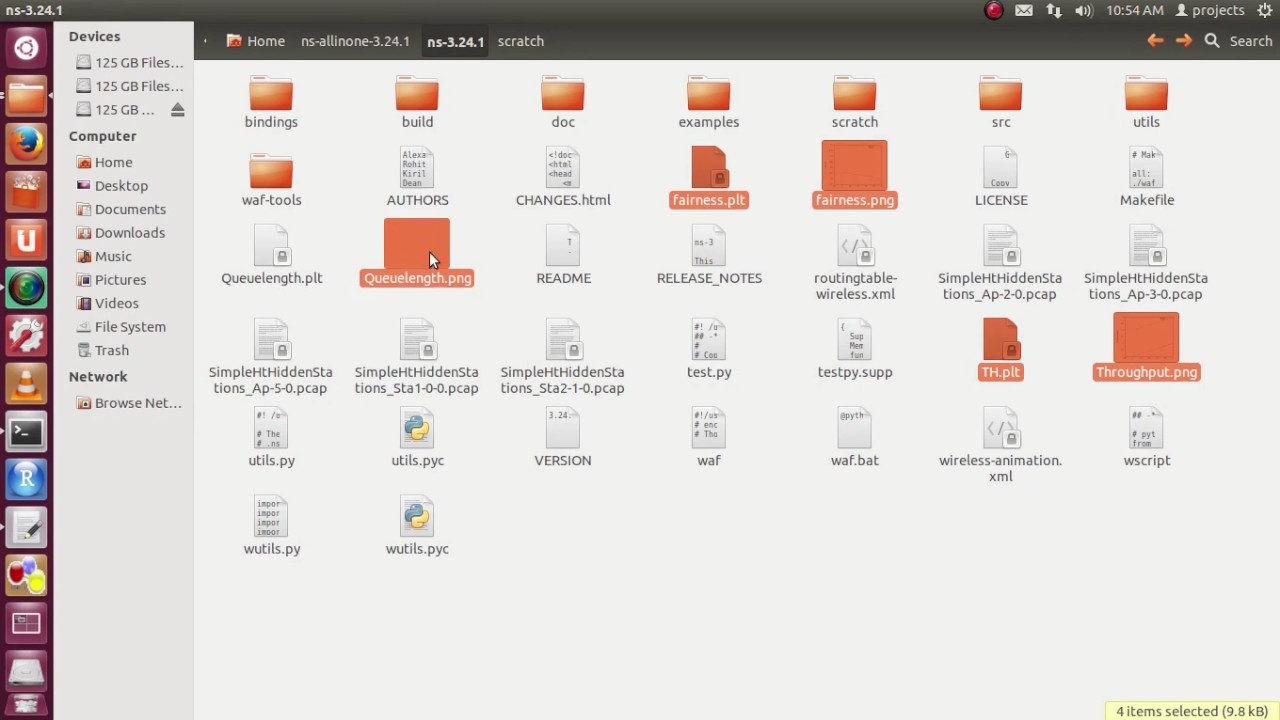Select the utils.pyc file

point(417,438)
